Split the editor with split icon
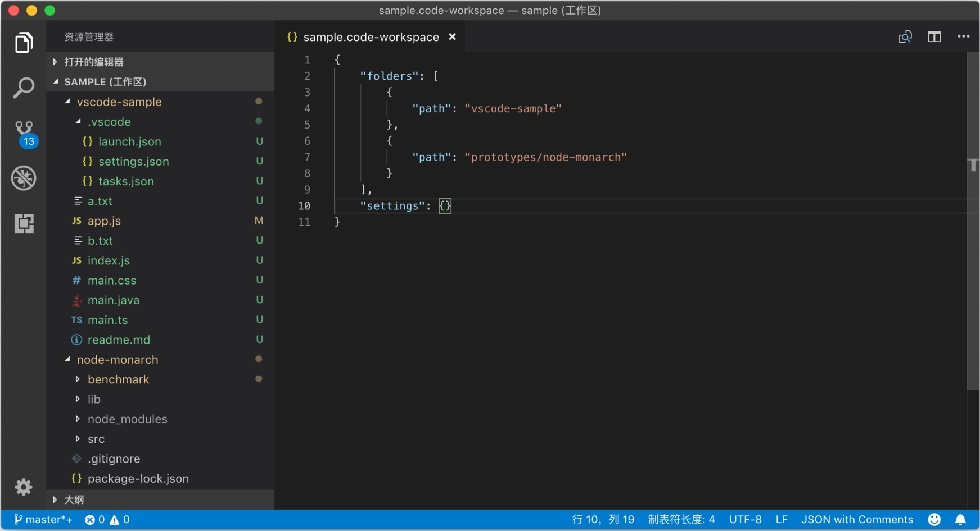980x531 pixels. click(934, 37)
